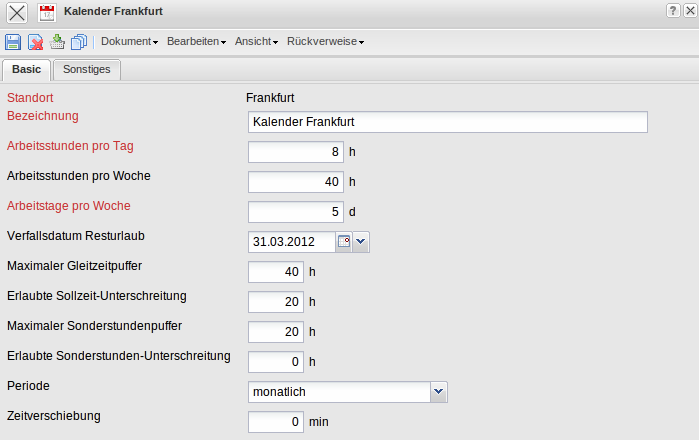The width and height of the screenshot is (699, 440).
Task: Switch to the Sonstiges tab
Action: [87, 70]
